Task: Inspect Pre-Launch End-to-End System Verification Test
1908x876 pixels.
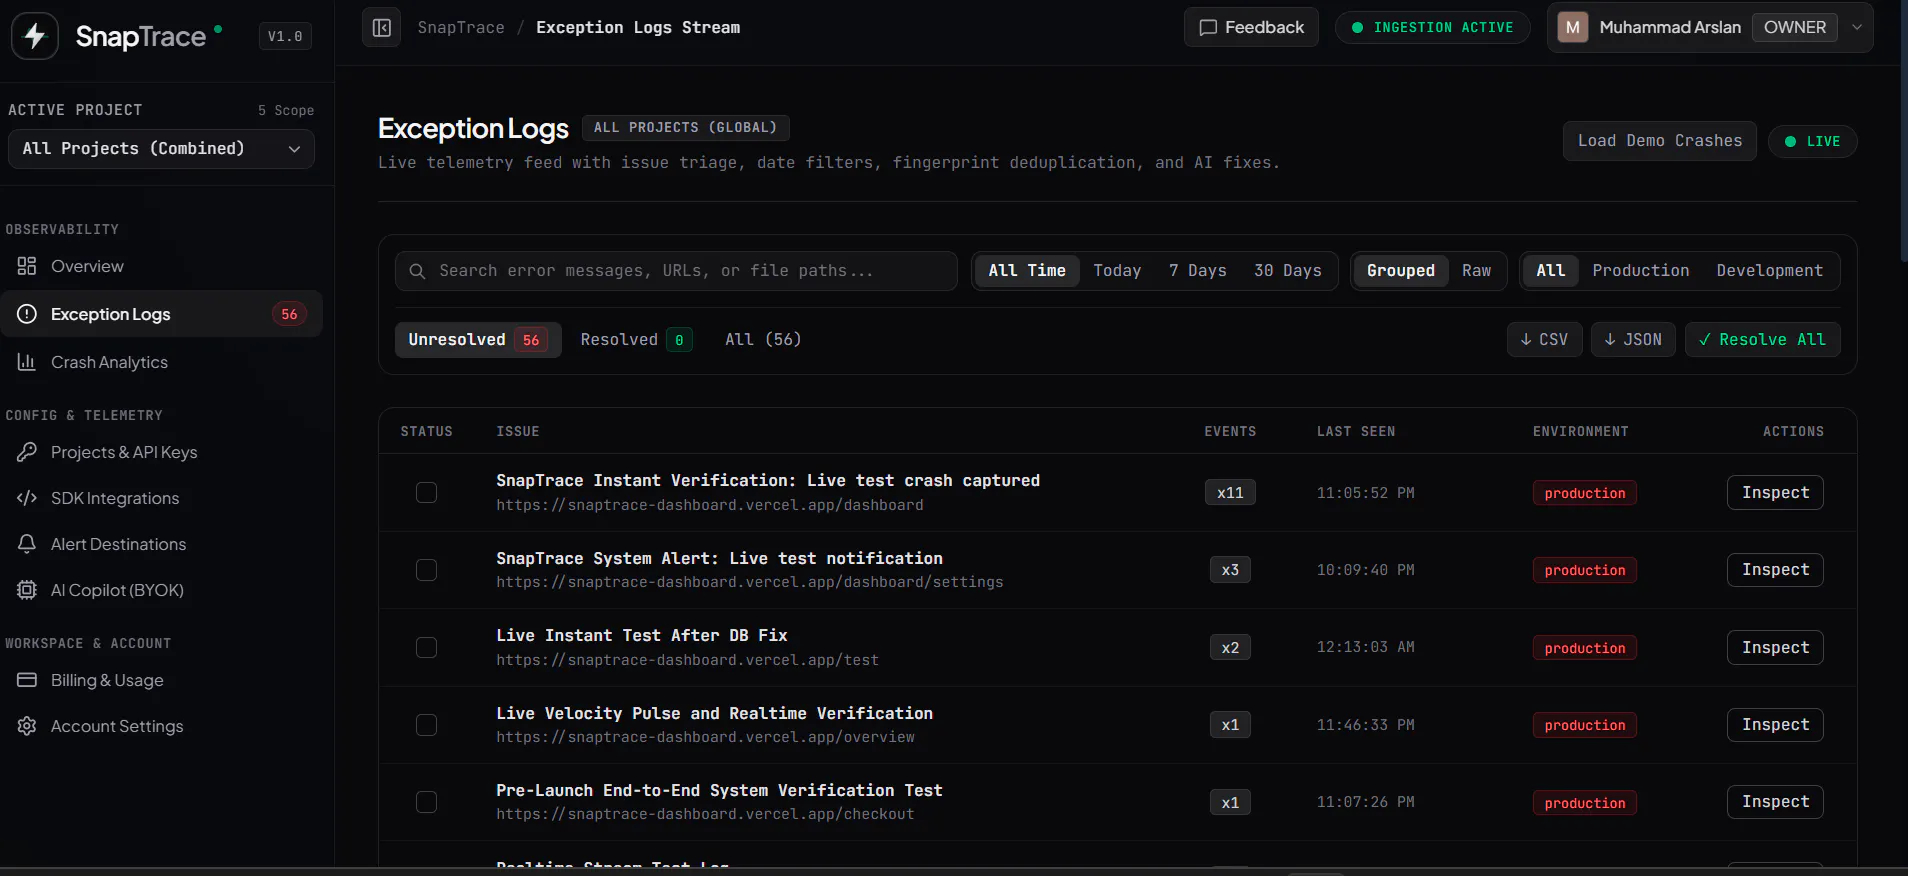Action: click(1775, 802)
